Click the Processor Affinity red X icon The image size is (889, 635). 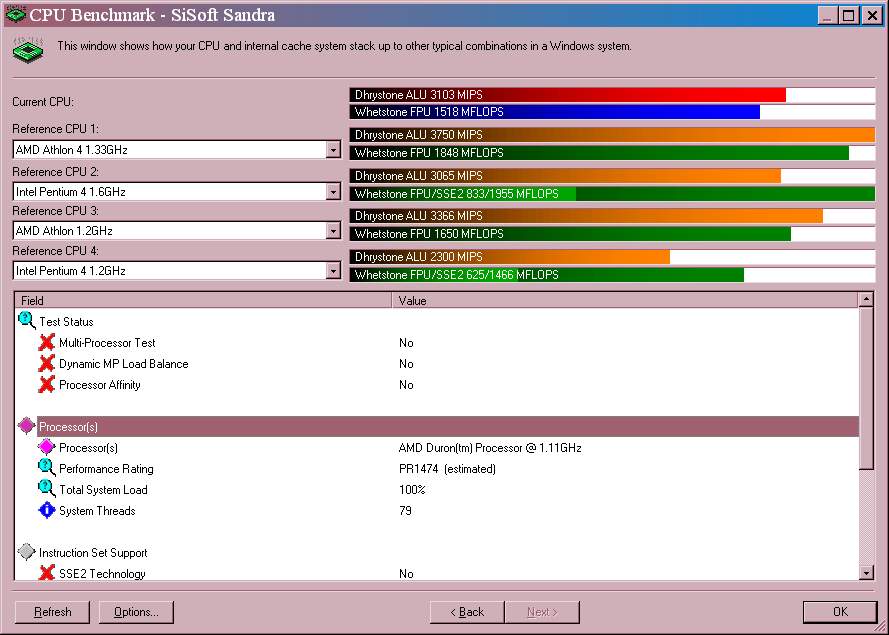[x=47, y=385]
